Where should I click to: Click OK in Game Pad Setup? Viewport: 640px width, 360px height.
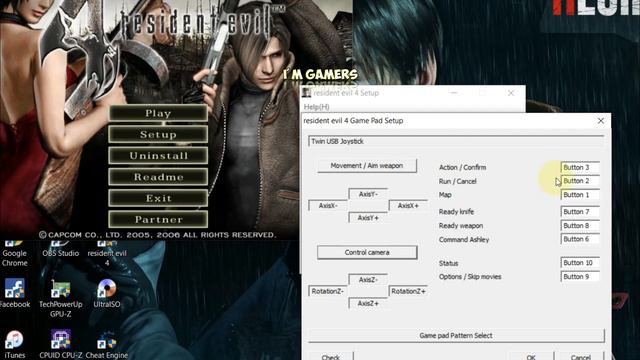[x=531, y=356]
